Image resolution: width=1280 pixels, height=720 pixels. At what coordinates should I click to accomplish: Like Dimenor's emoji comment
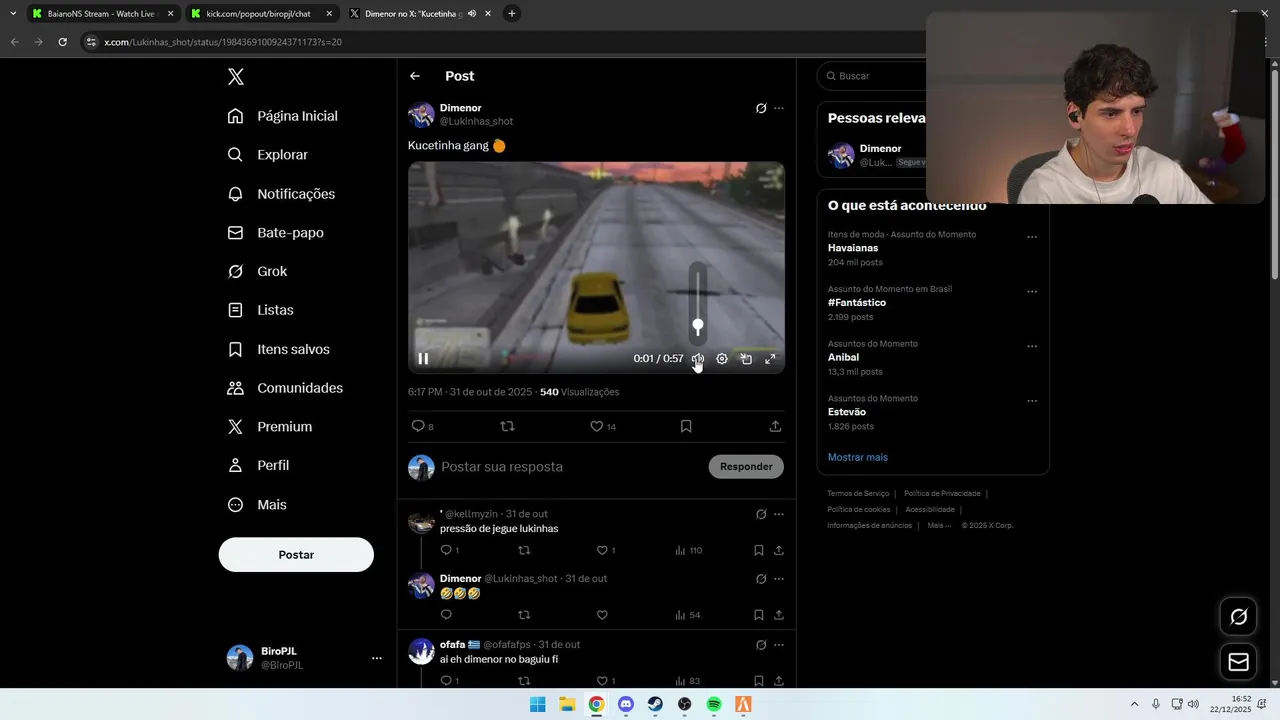click(602, 615)
